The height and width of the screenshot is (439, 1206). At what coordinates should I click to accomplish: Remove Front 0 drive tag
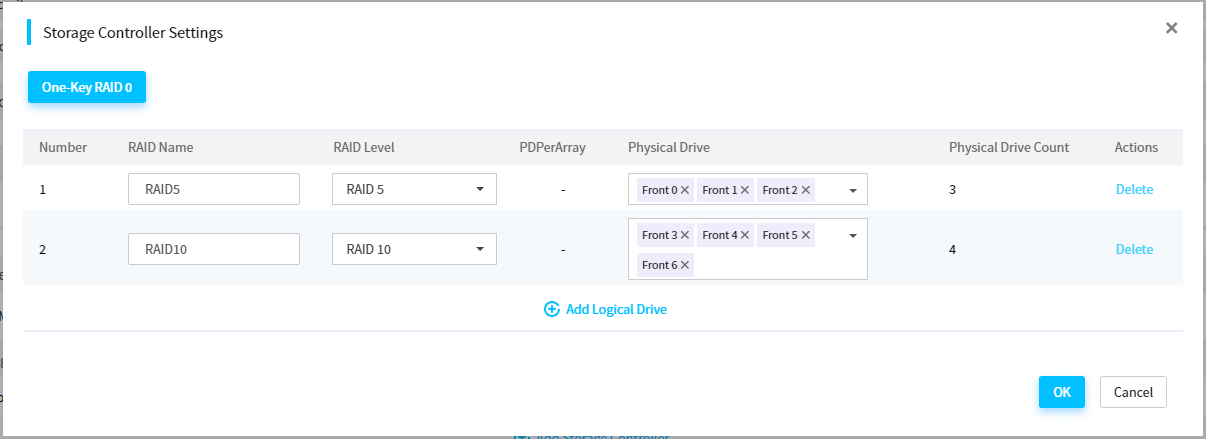[x=685, y=190]
